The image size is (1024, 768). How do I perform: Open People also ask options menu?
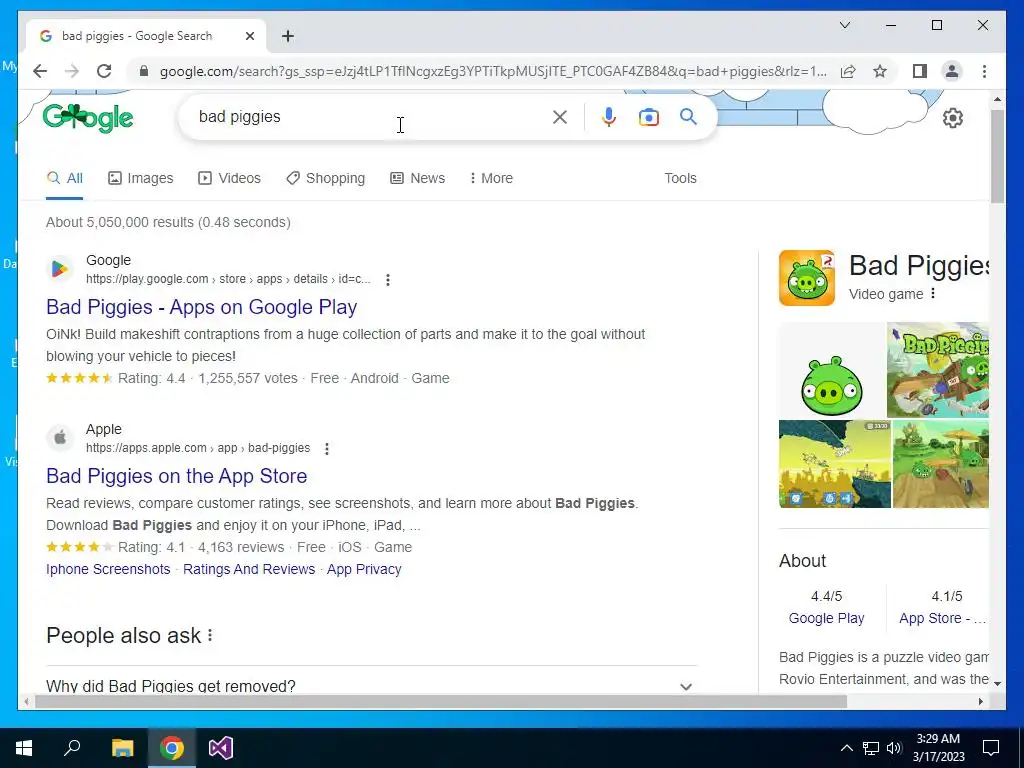click(210, 635)
